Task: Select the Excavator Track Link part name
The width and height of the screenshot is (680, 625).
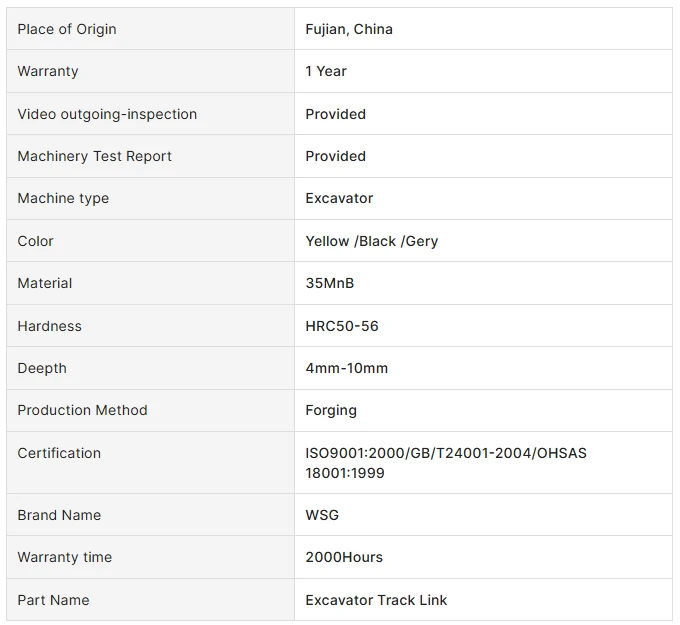Action: [x=376, y=600]
